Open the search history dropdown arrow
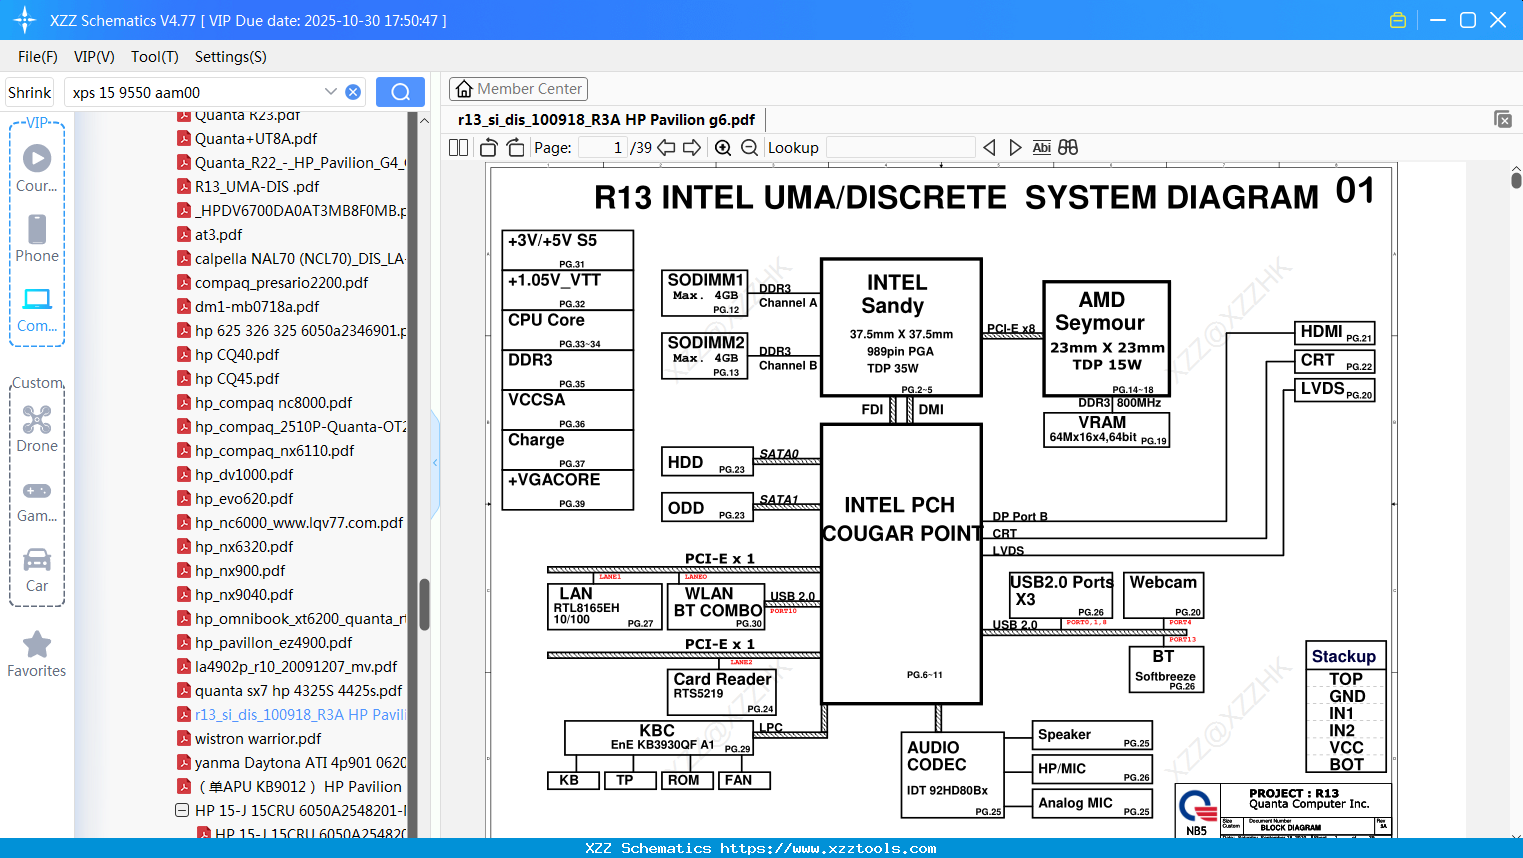Screen dimensions: 1523x858 331,92
